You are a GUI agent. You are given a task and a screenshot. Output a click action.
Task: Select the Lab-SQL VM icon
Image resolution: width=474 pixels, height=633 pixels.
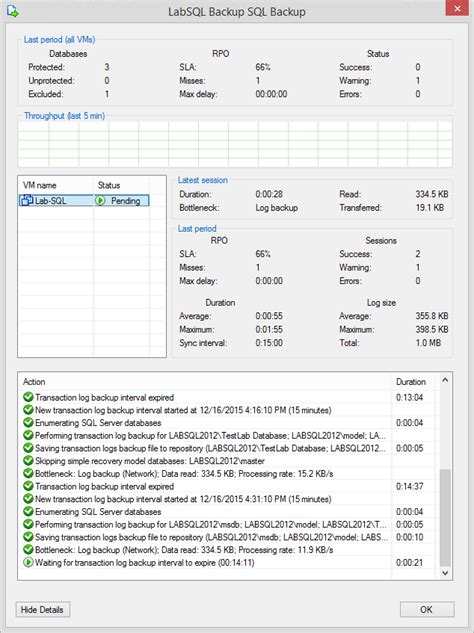[27, 201]
